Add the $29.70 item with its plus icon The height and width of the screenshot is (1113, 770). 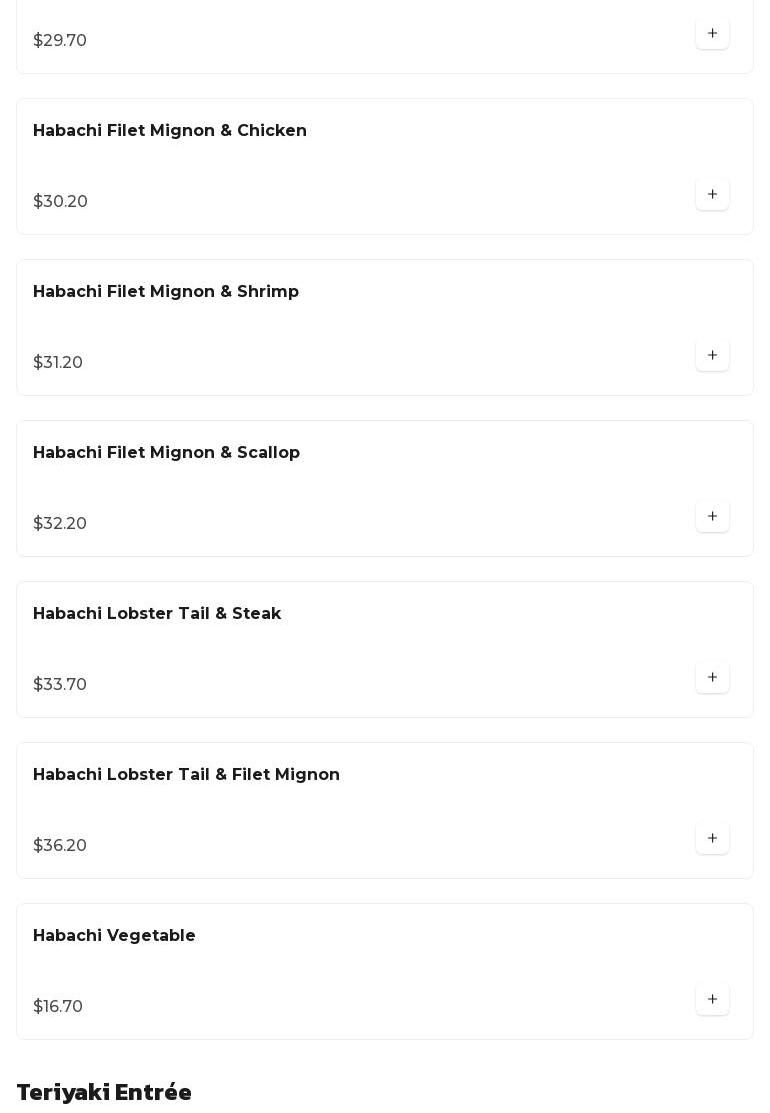(712, 33)
